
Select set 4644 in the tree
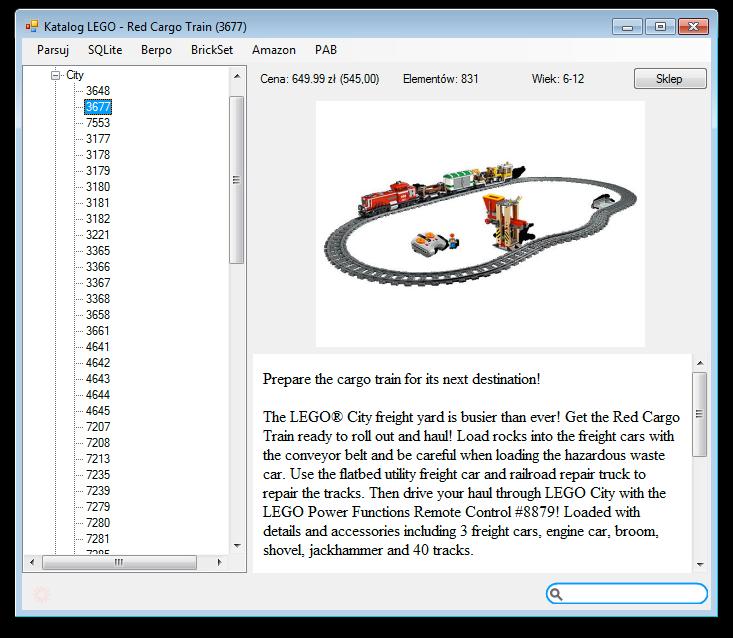click(98, 395)
